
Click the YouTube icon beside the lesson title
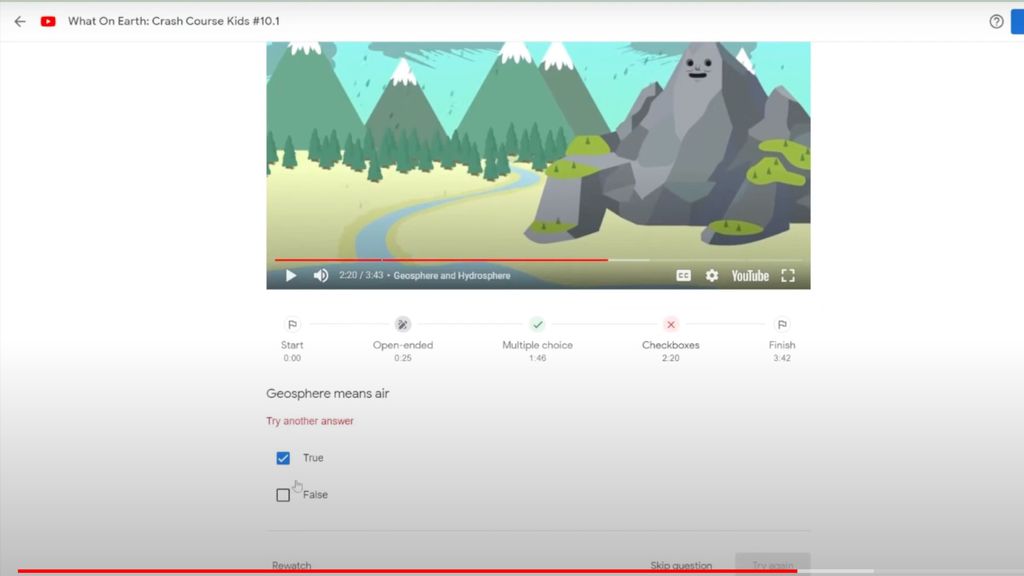(x=46, y=20)
